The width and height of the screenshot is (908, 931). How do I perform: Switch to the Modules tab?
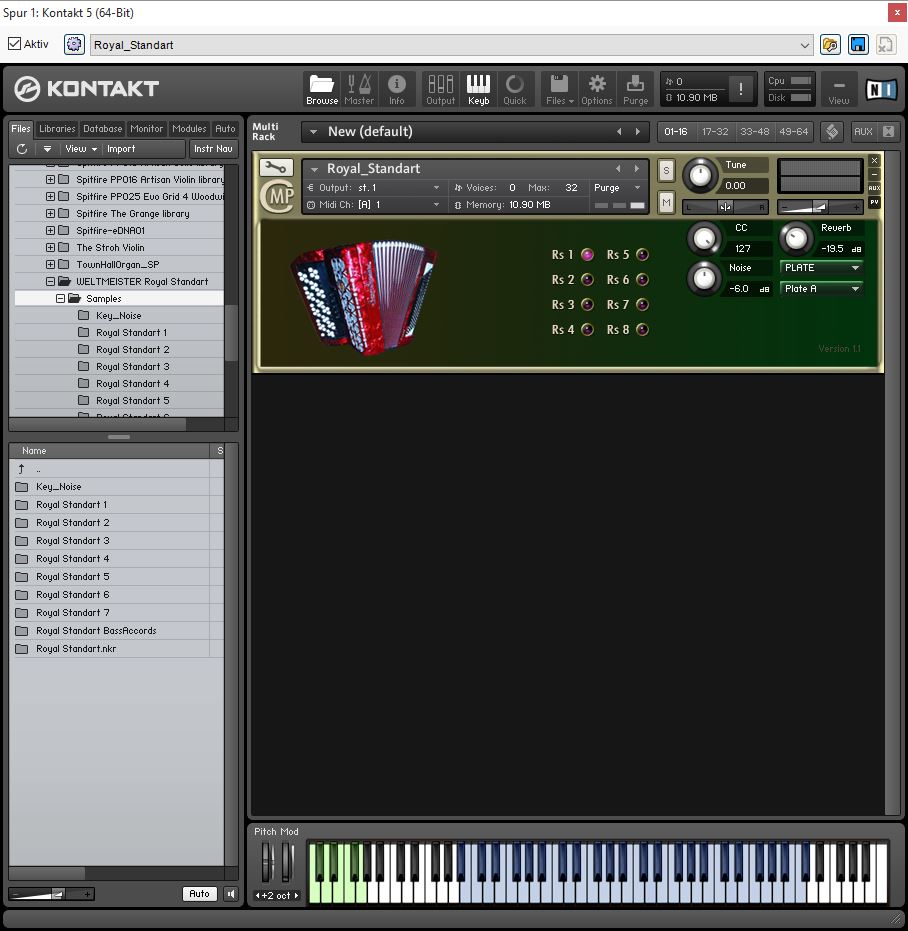189,128
